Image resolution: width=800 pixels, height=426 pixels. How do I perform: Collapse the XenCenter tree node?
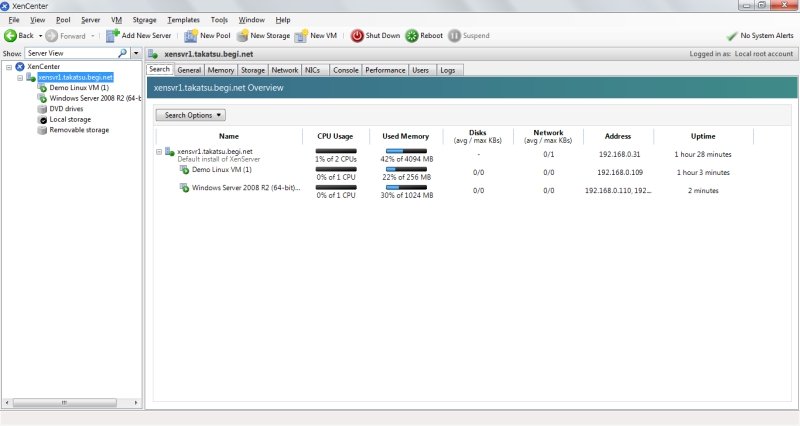(9, 67)
